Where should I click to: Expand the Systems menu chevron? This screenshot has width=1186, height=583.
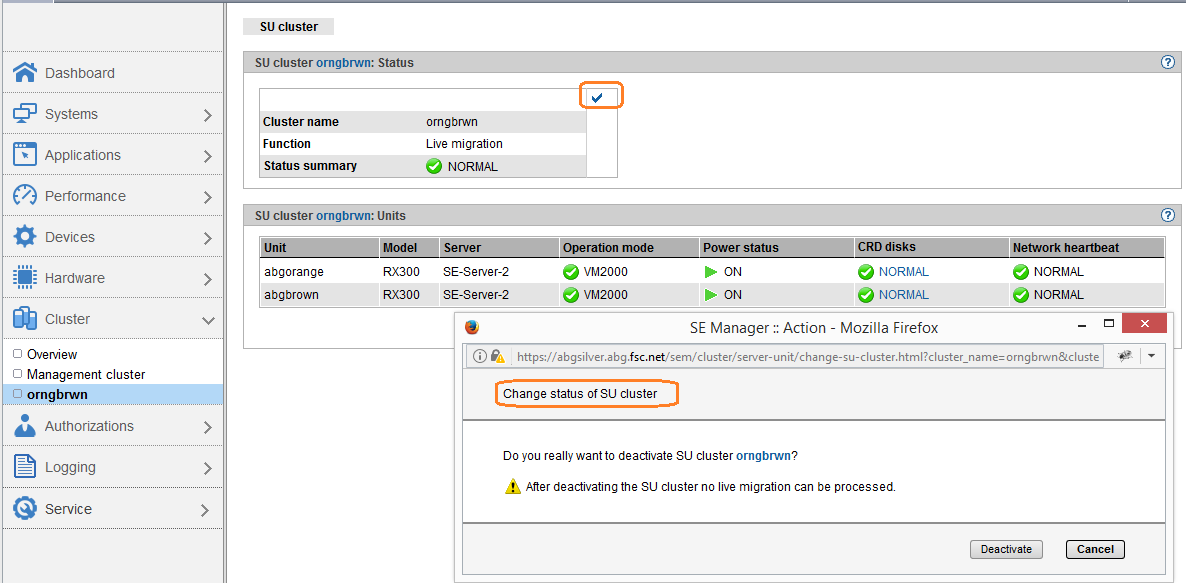(x=207, y=115)
